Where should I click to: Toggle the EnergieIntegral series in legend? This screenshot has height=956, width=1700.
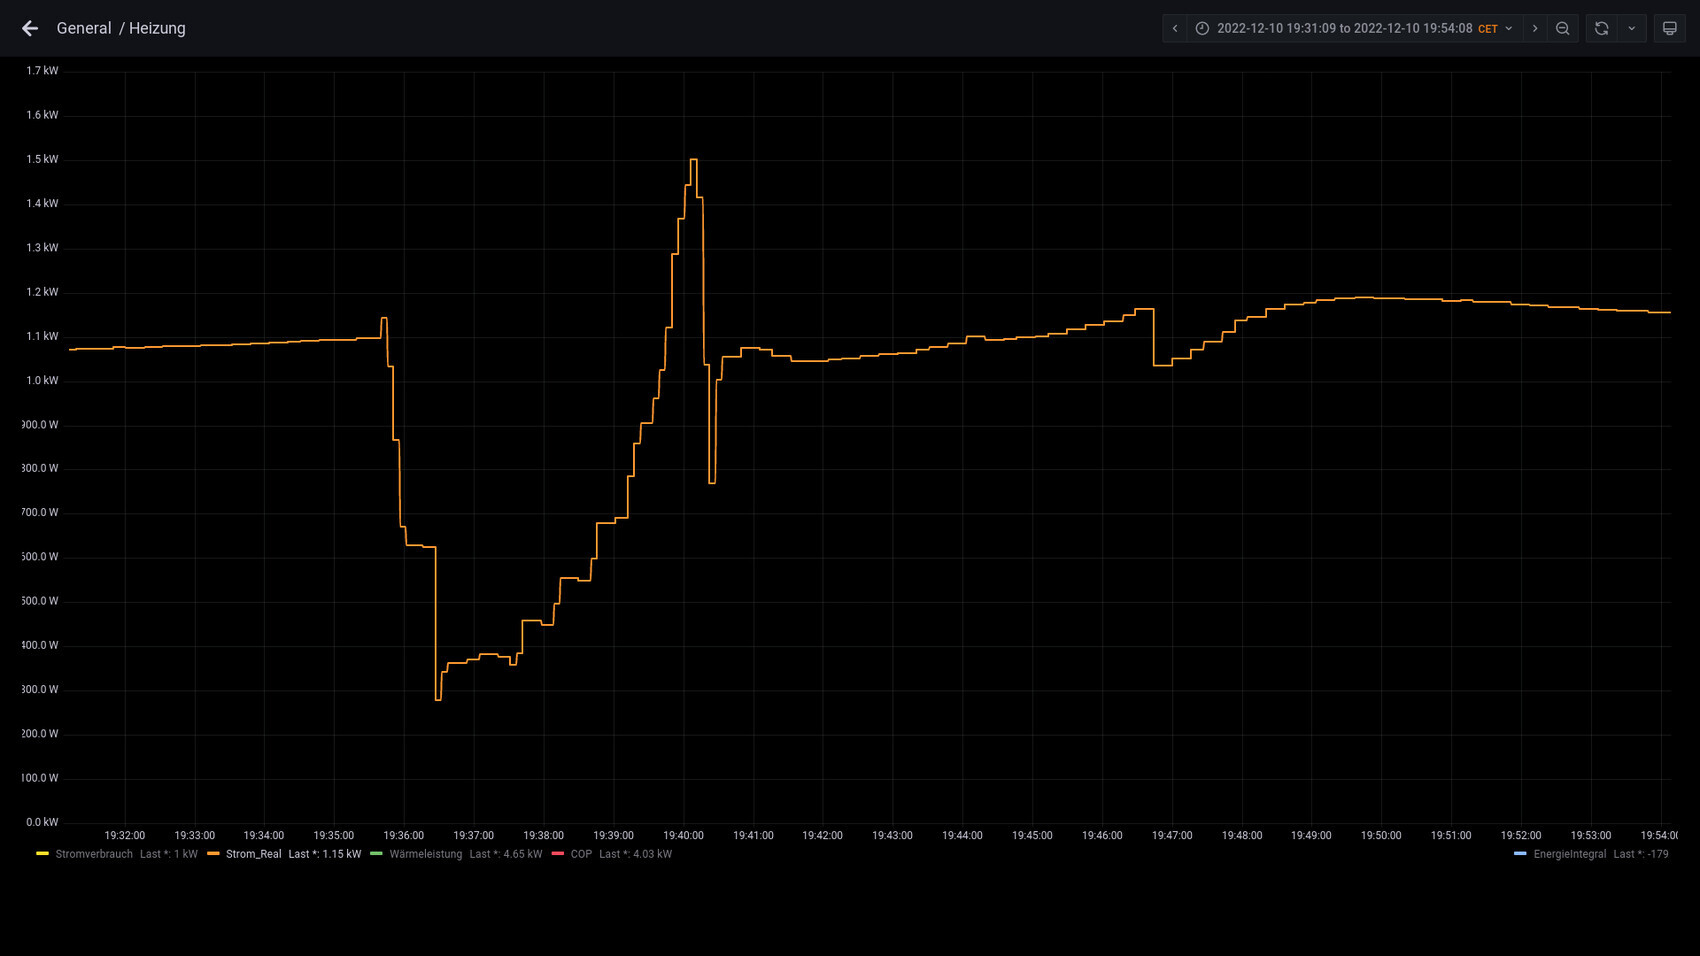point(1569,854)
